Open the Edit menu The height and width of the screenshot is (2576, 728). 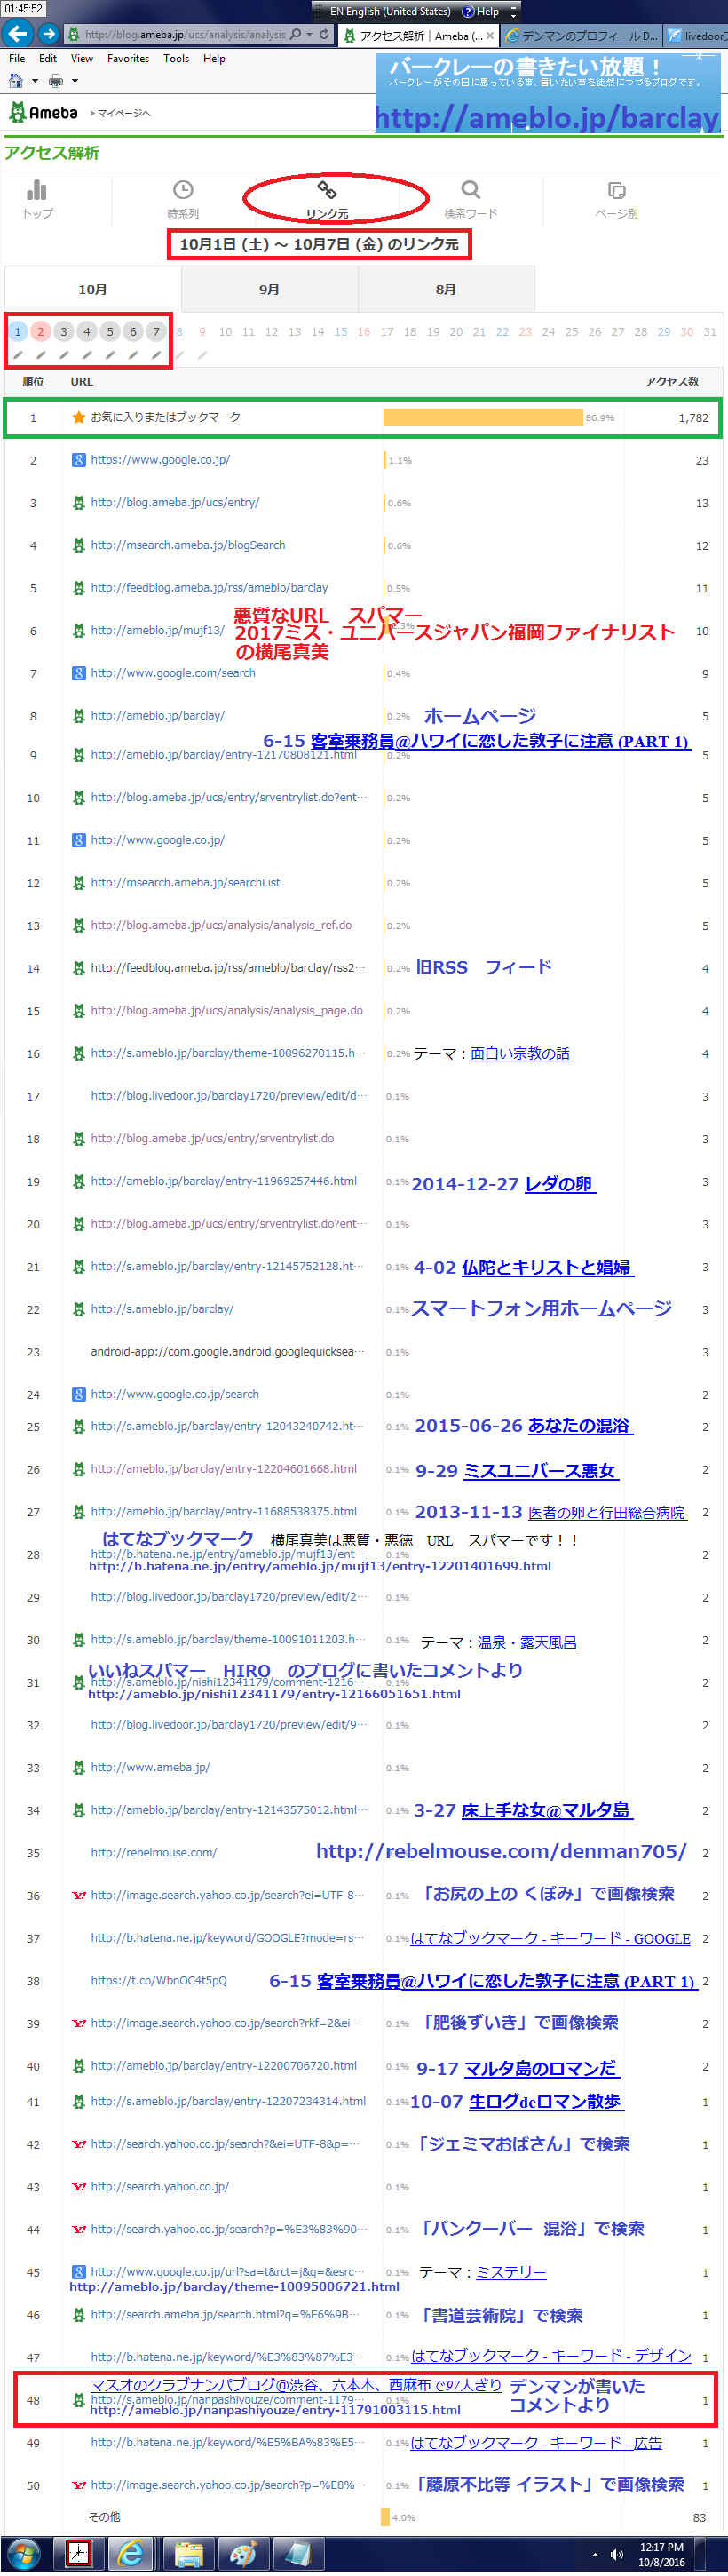pyautogui.click(x=48, y=58)
